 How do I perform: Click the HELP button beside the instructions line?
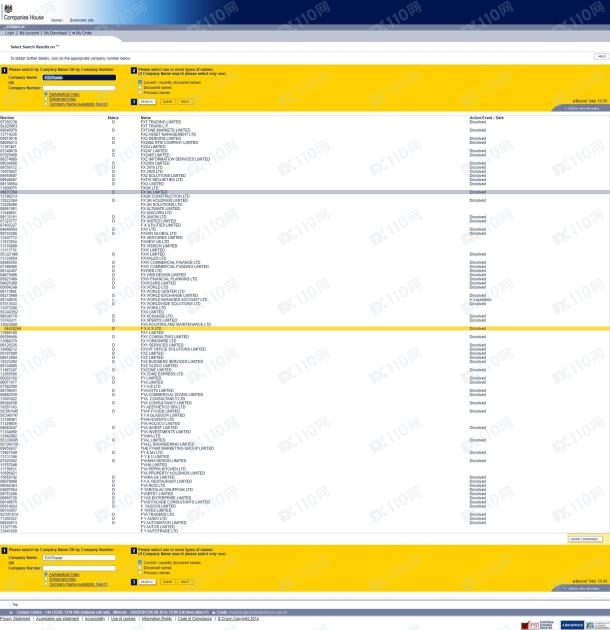click(601, 57)
